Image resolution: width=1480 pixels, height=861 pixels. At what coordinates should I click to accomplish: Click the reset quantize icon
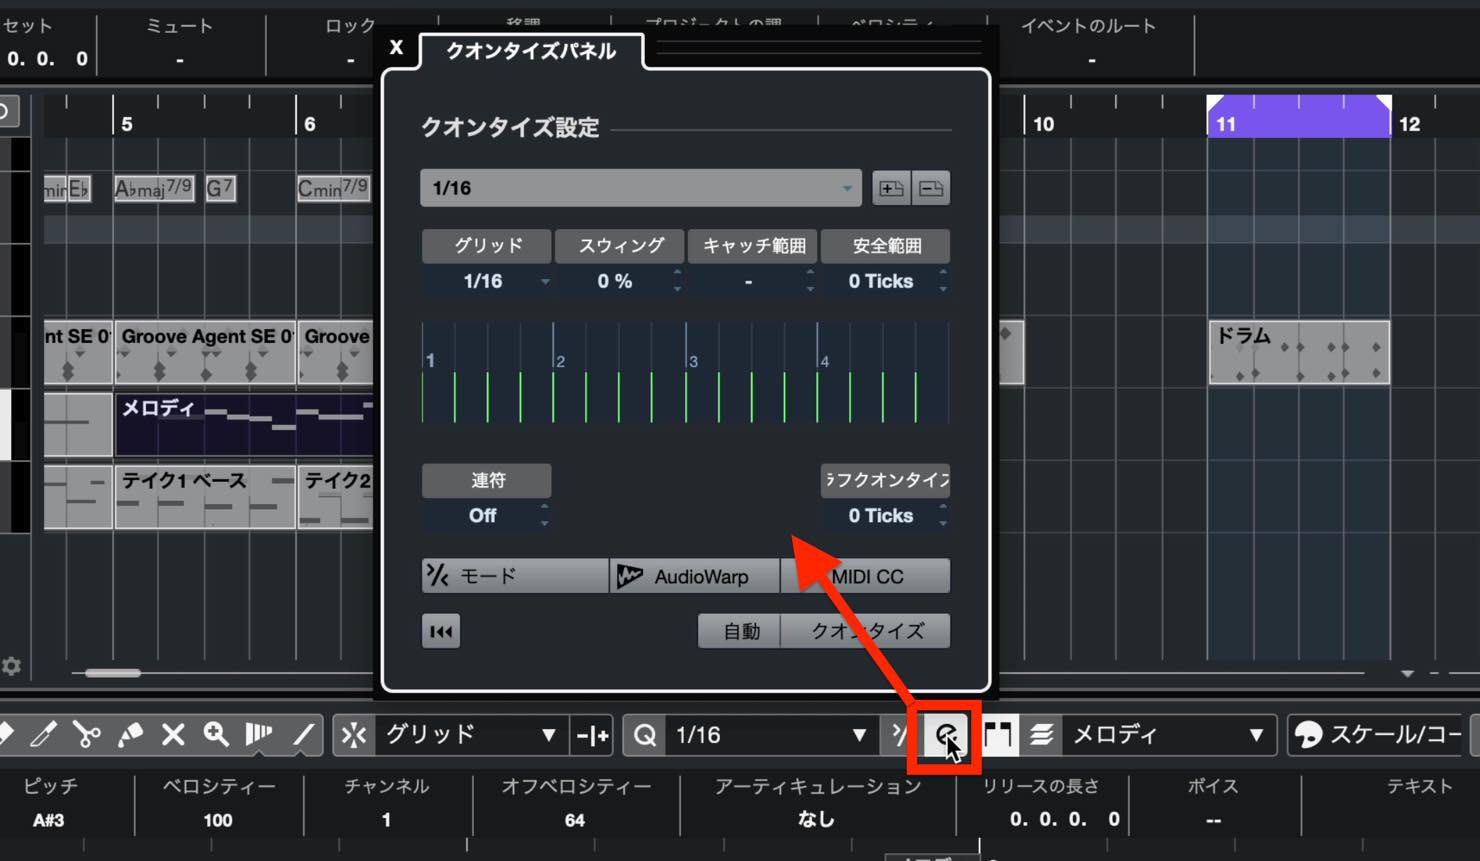click(441, 631)
